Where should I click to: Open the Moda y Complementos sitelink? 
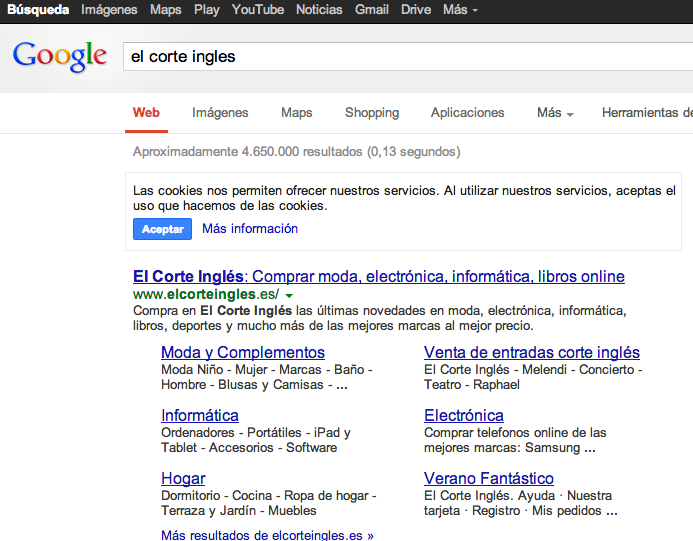[x=243, y=353]
